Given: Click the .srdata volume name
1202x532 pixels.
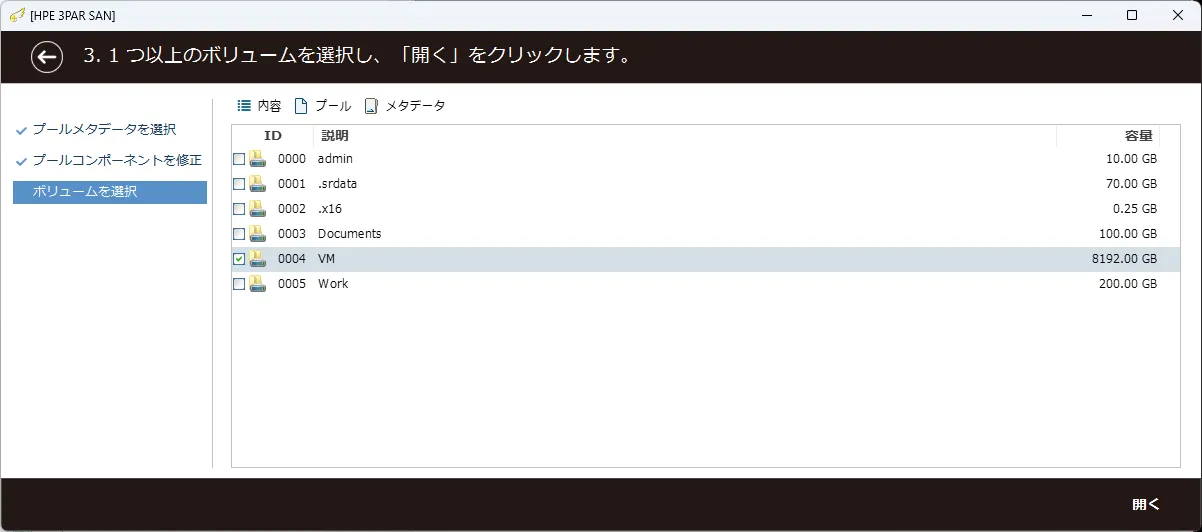Looking at the screenshot, I should [x=337, y=184].
